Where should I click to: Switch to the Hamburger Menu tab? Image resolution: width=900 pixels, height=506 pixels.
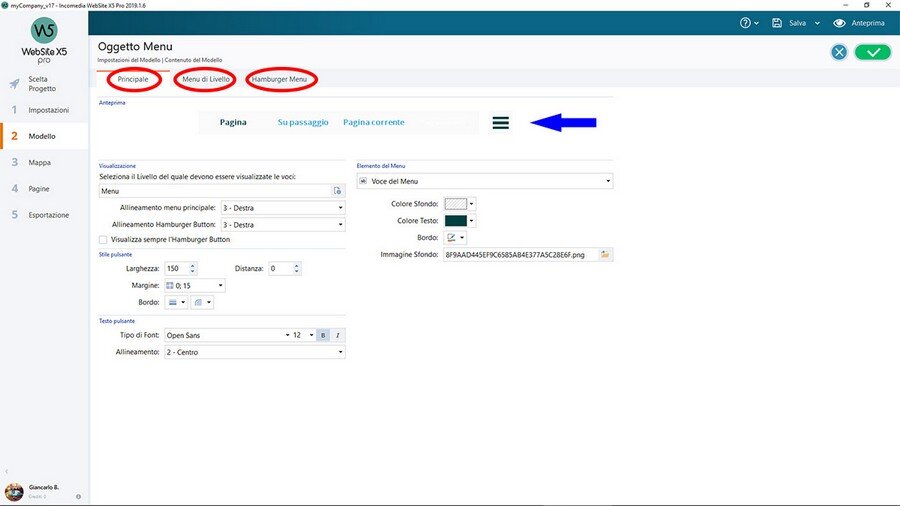281,79
